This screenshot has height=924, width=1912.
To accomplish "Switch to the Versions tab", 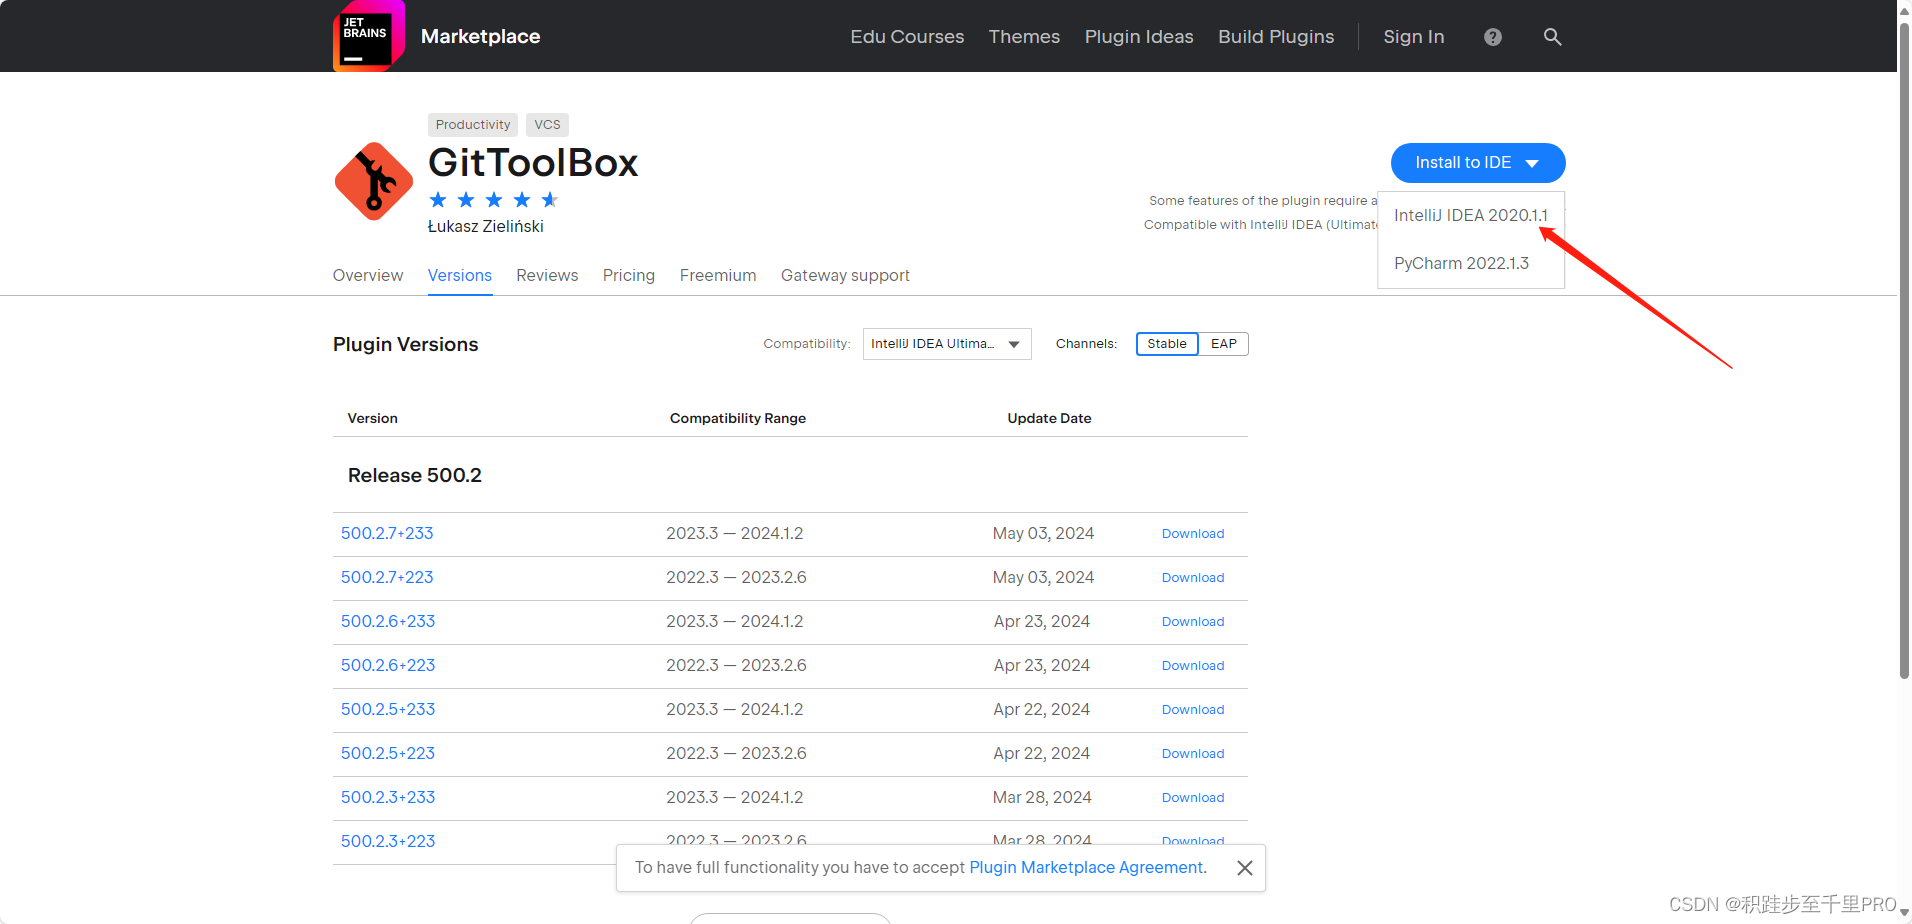I will point(460,275).
